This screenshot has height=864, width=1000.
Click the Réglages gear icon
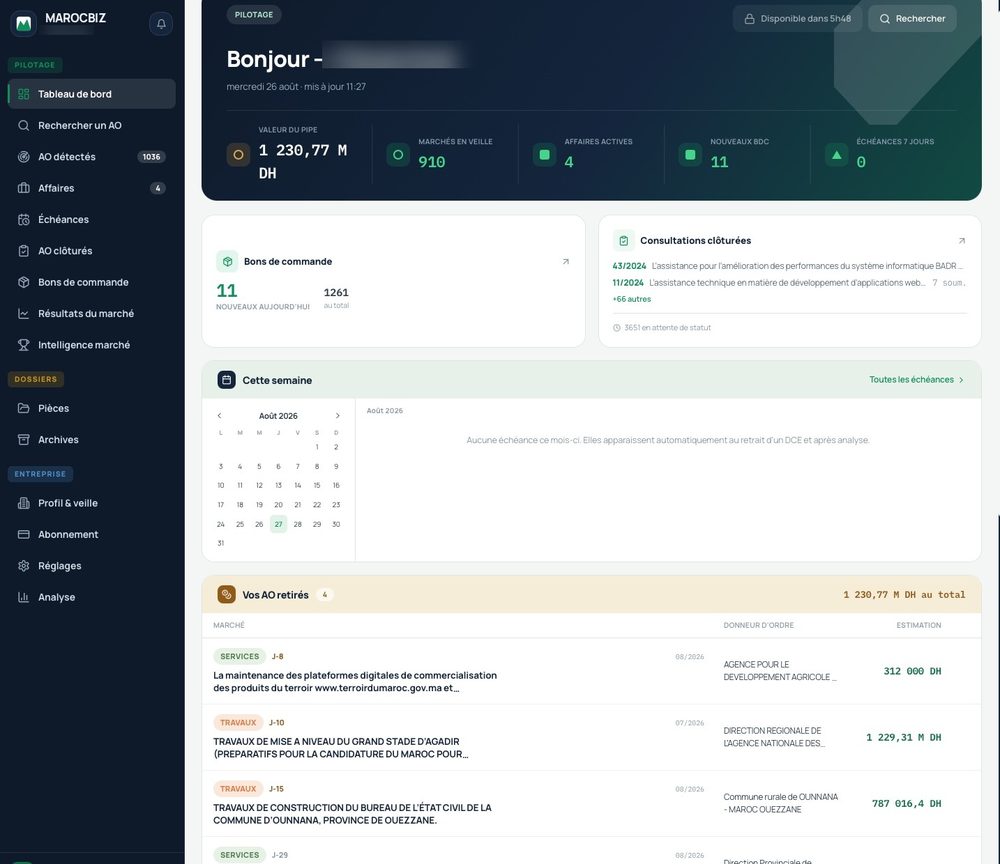point(24,566)
